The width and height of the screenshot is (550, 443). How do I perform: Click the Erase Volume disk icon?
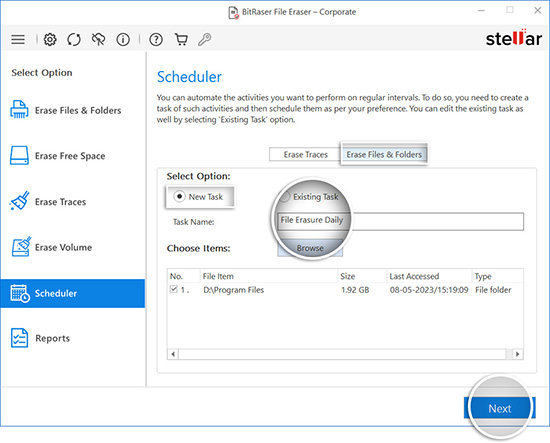tap(21, 247)
